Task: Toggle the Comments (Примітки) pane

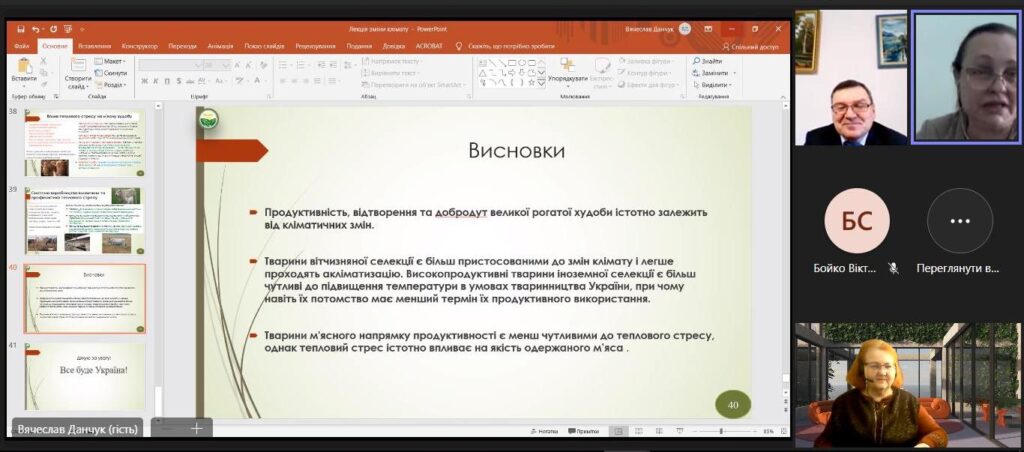Action: (582, 431)
